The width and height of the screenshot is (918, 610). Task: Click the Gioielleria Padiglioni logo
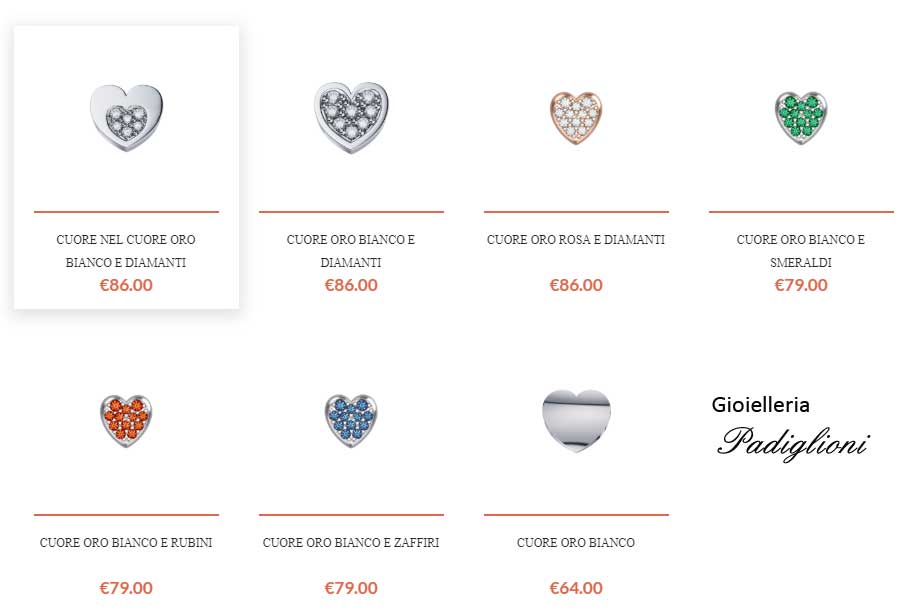791,429
